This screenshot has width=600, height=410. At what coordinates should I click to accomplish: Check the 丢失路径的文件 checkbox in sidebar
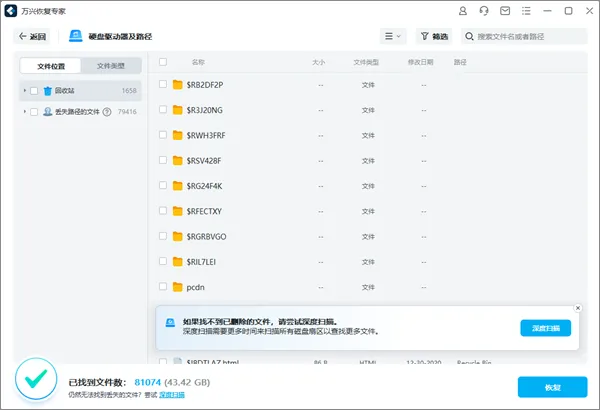click(x=34, y=112)
